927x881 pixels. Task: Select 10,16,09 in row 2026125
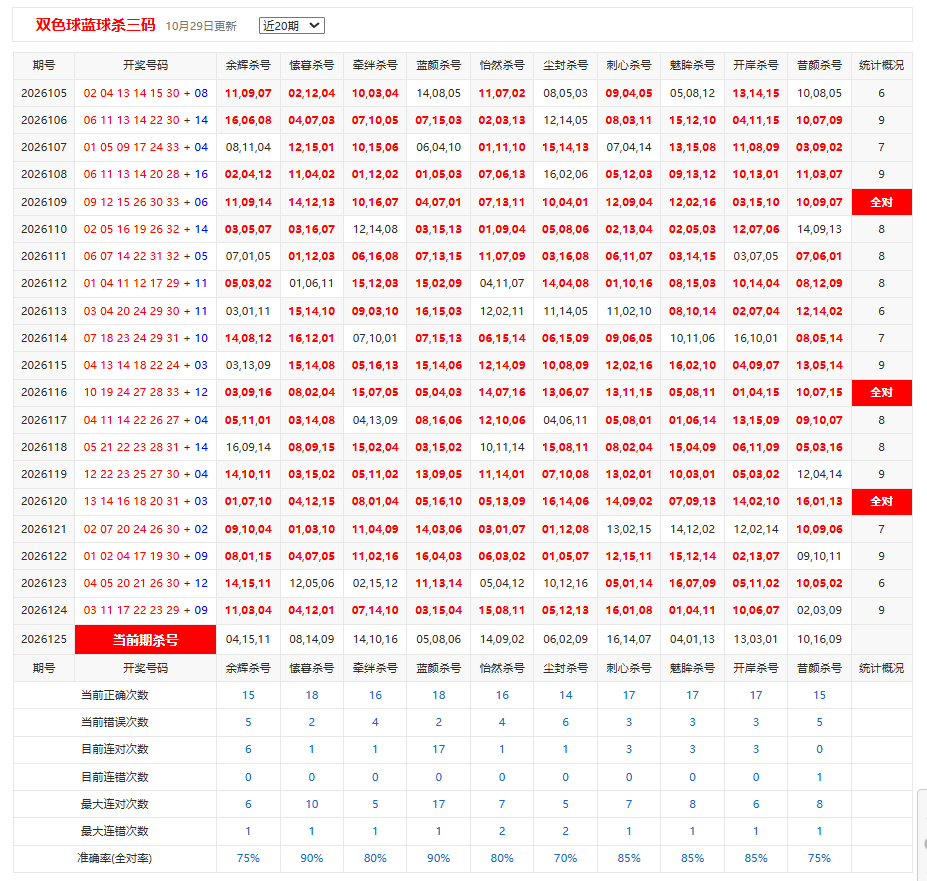tap(819, 639)
